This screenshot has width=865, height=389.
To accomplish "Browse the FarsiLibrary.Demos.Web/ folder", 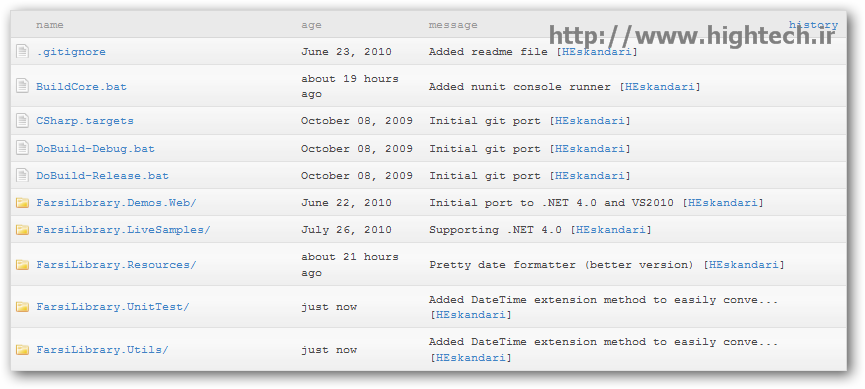I will click(116, 203).
